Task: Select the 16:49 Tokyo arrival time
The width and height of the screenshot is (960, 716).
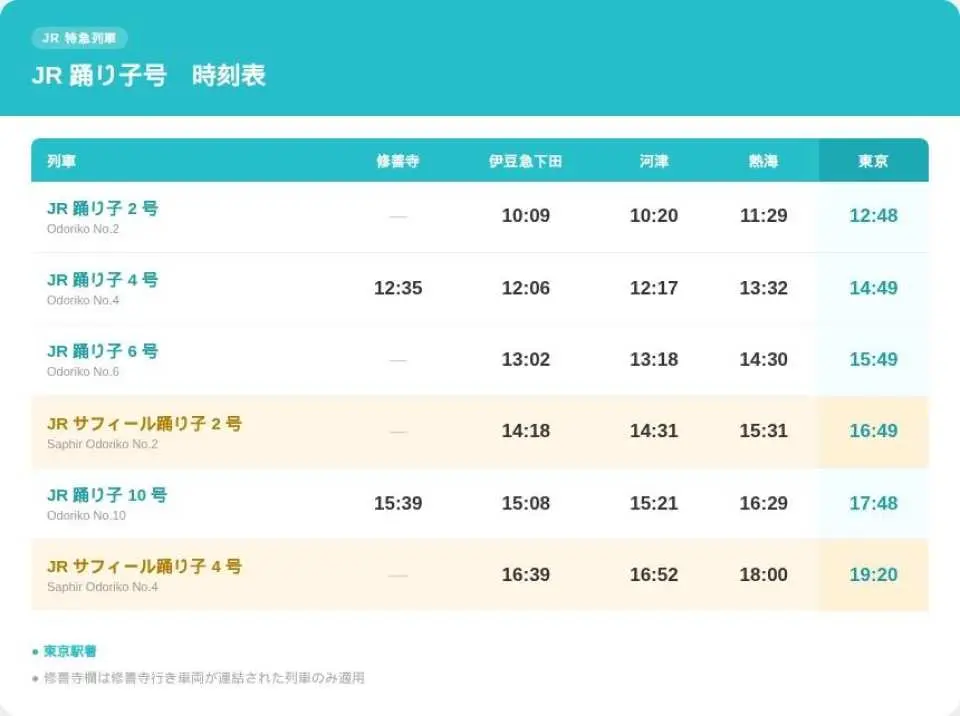Action: (x=873, y=431)
